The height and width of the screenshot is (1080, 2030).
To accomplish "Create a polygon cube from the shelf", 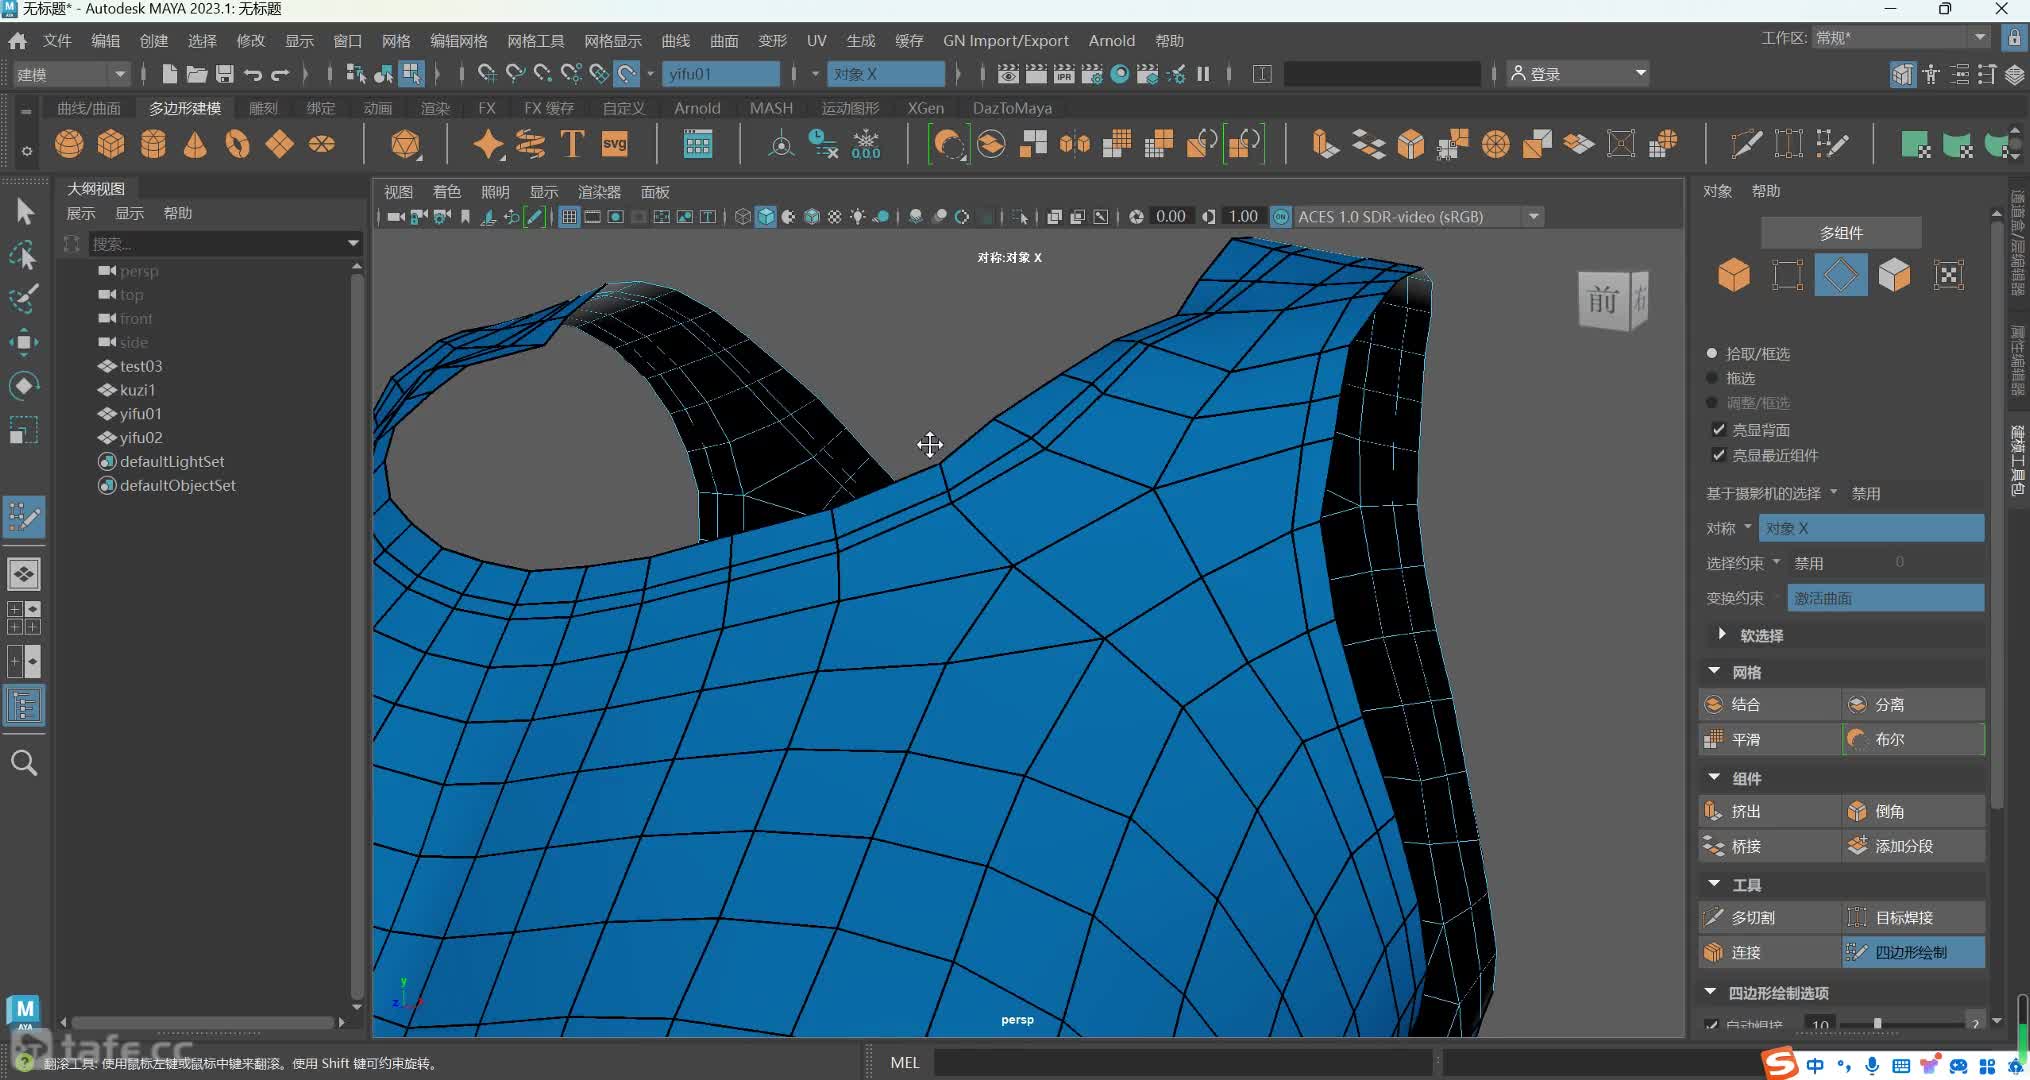I will [x=111, y=144].
